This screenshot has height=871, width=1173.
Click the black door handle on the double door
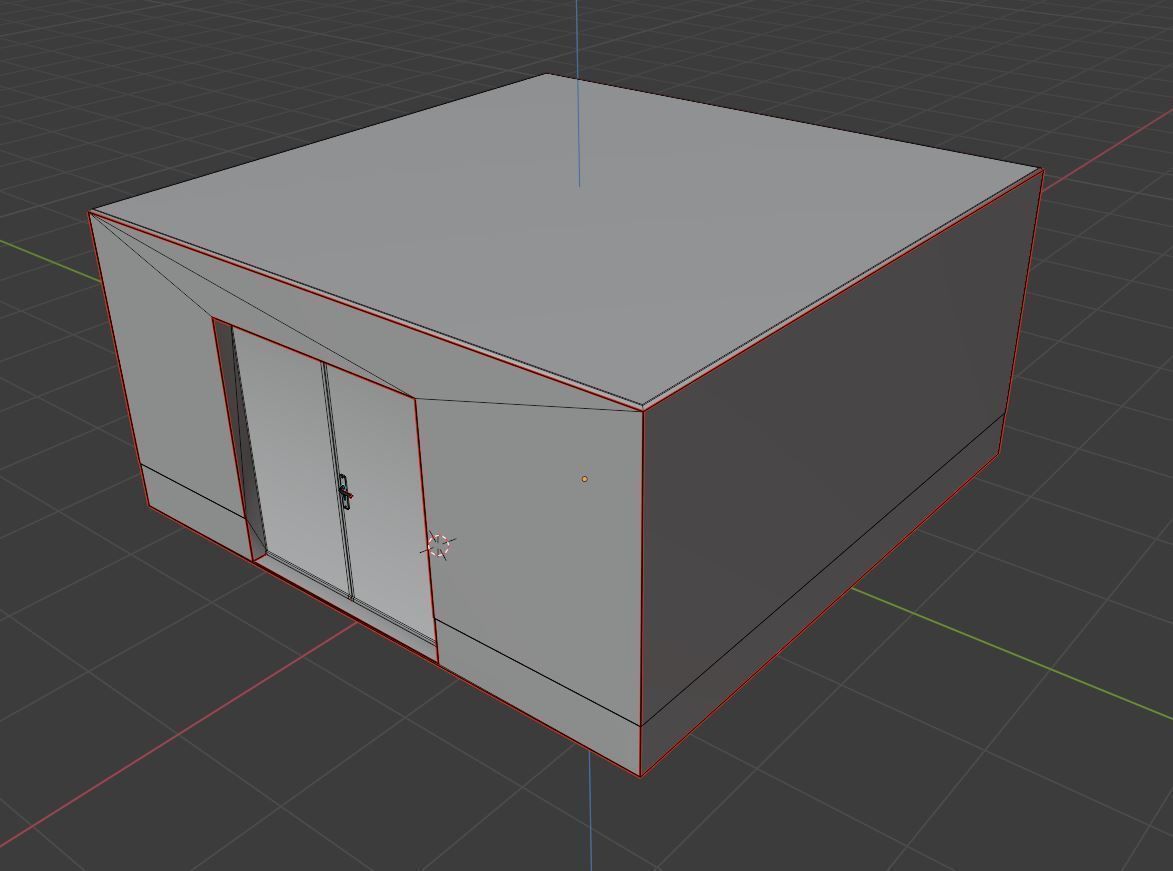344,492
